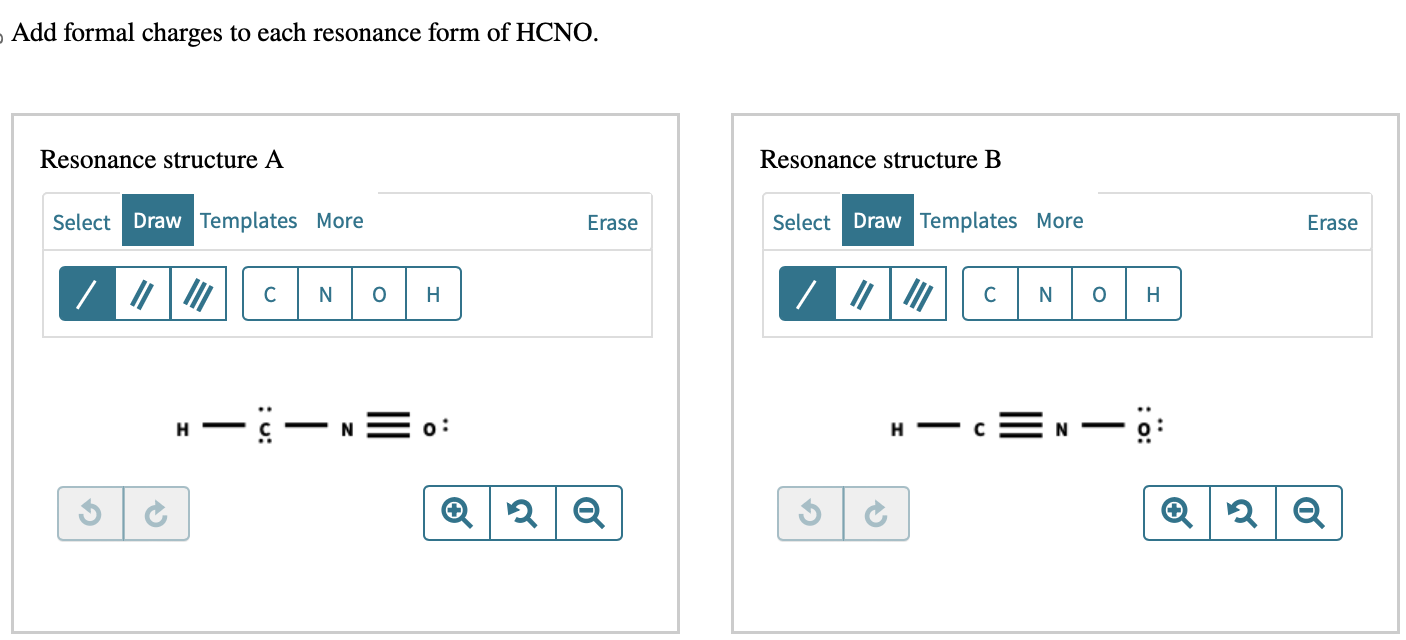Viewport: 1406px width, 640px height.
Task: Select the Nitrogen atom button in structure B
Action: click(1044, 293)
